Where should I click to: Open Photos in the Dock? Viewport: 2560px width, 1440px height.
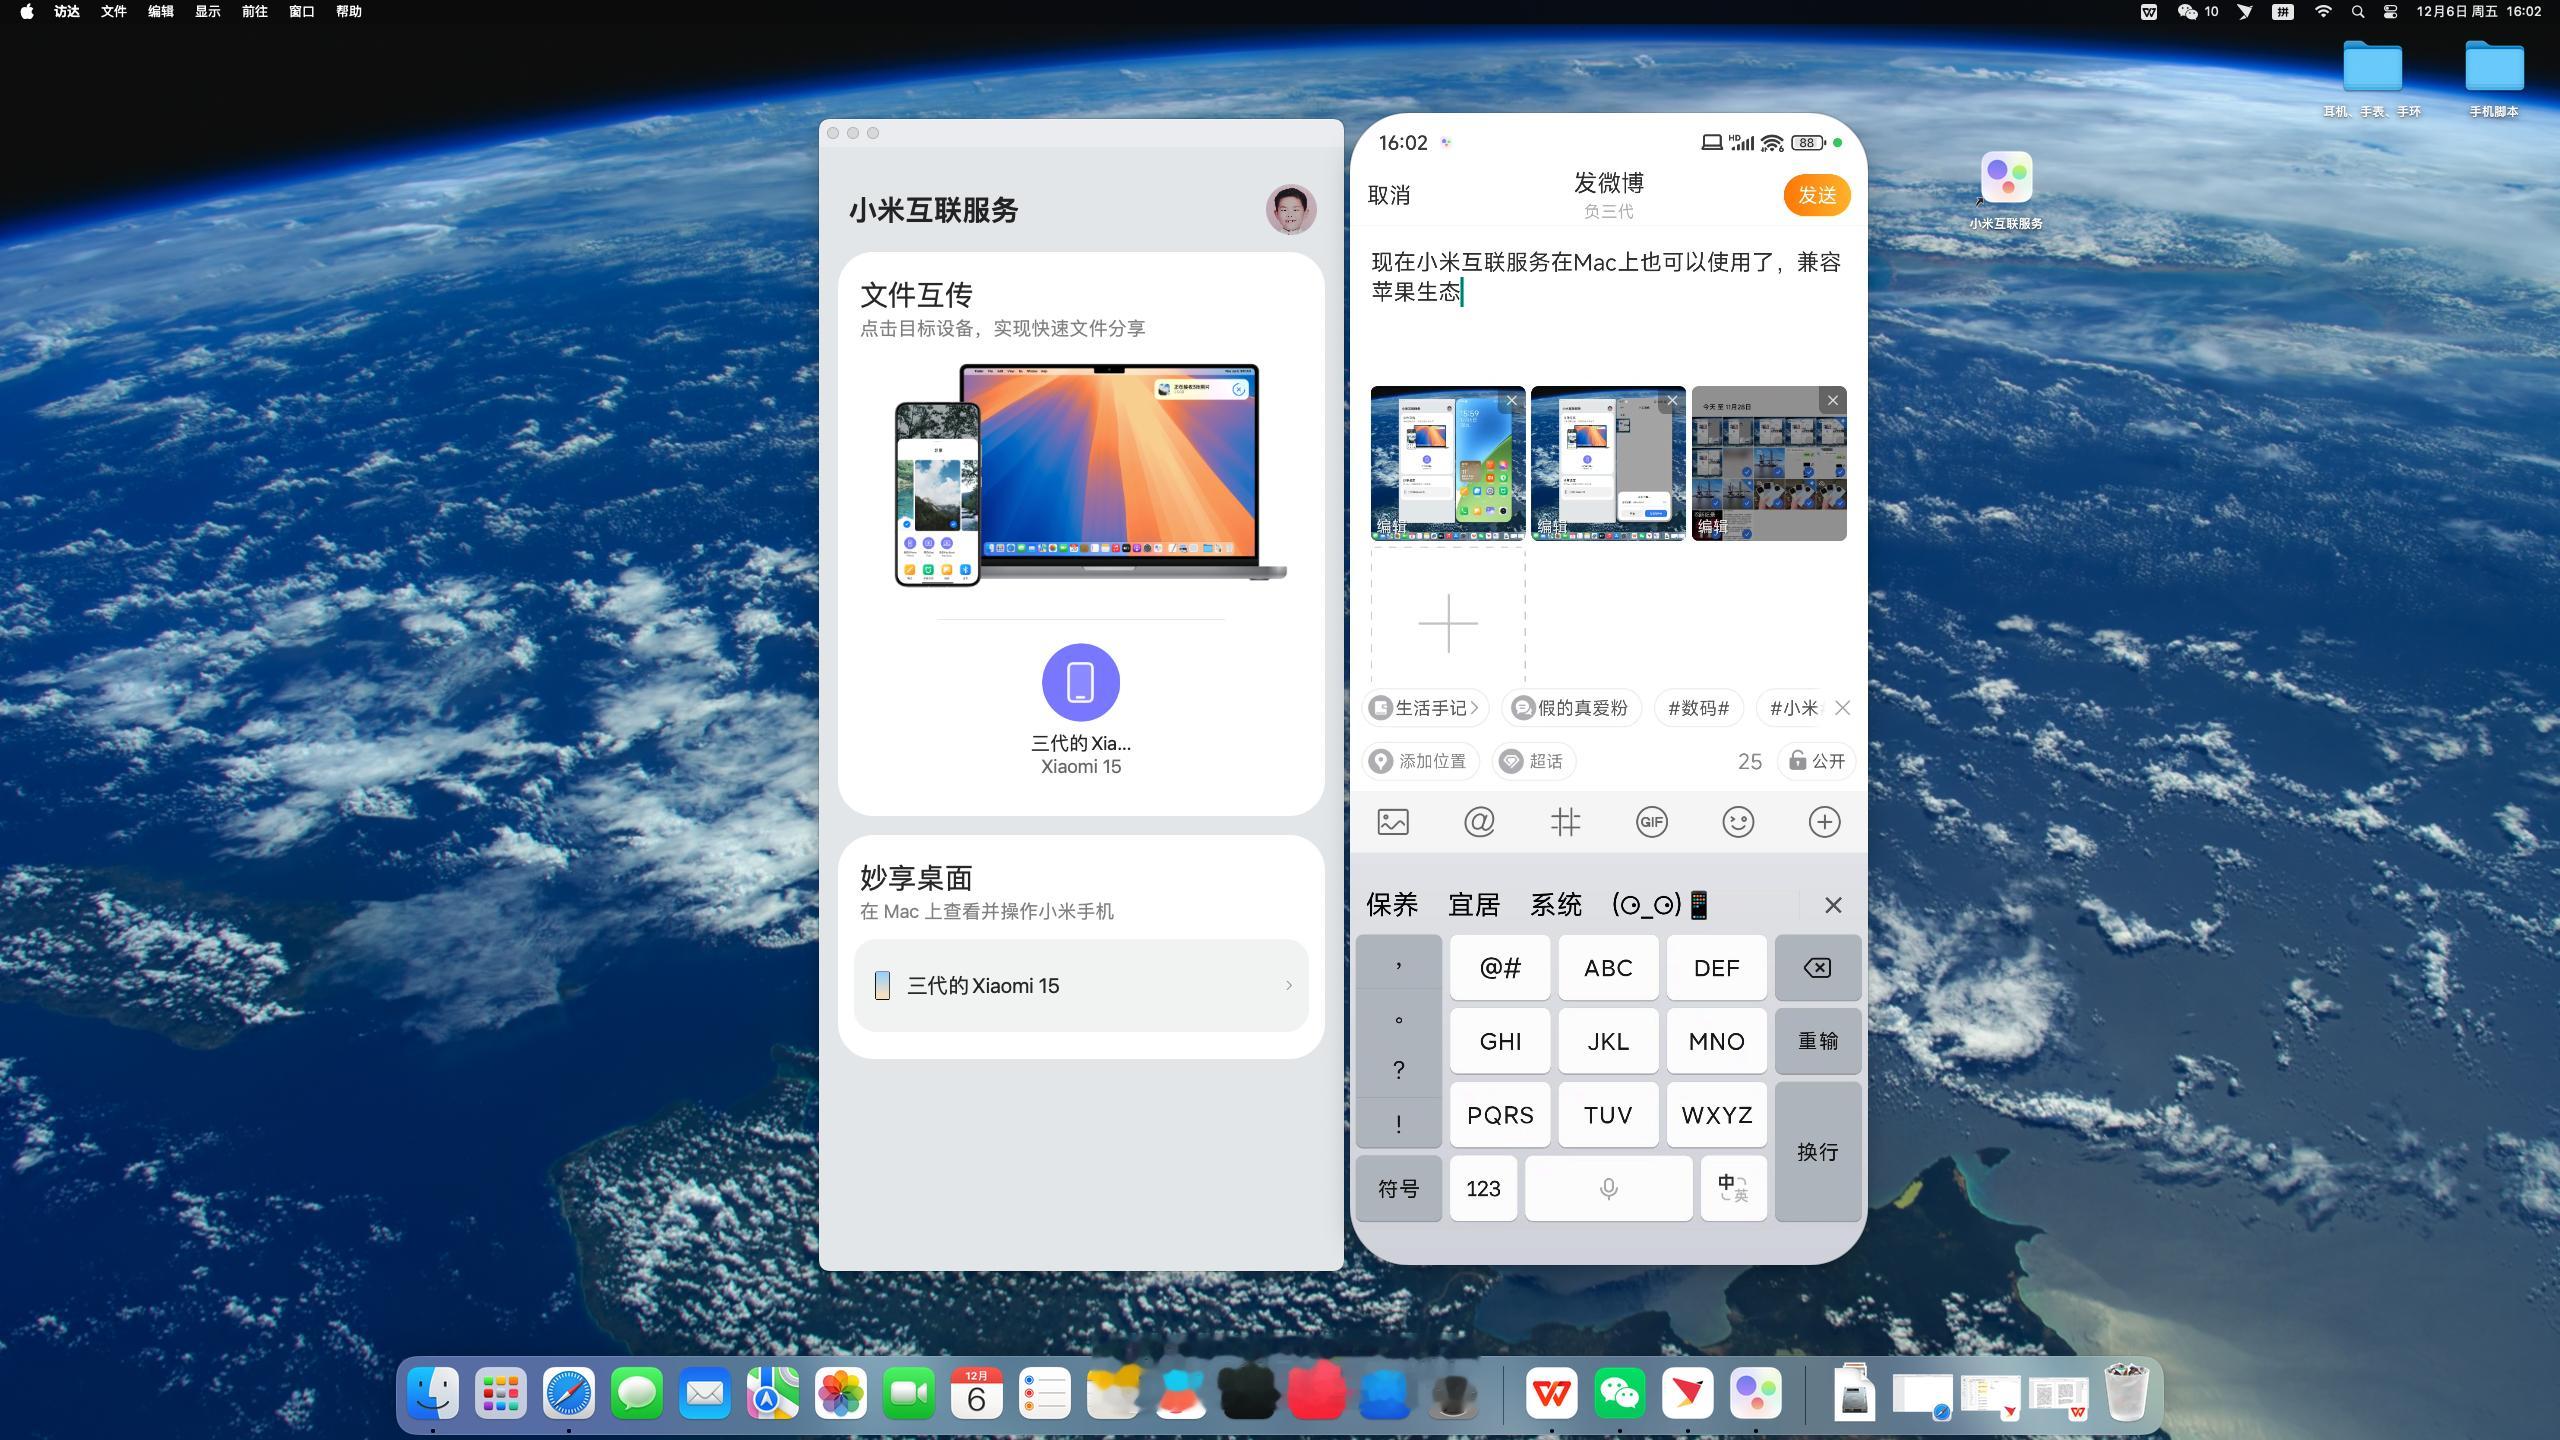[841, 1393]
